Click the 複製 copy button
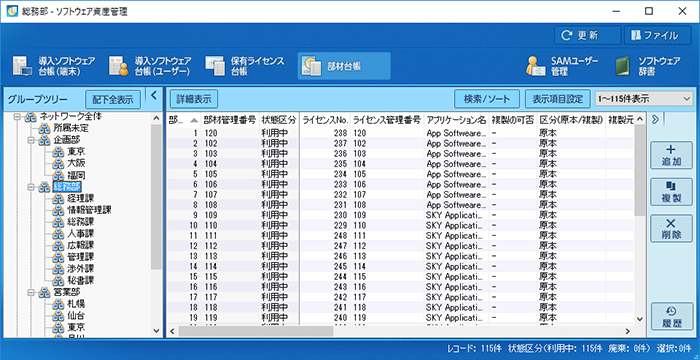Screen dimensions: 700x360 point(671,192)
